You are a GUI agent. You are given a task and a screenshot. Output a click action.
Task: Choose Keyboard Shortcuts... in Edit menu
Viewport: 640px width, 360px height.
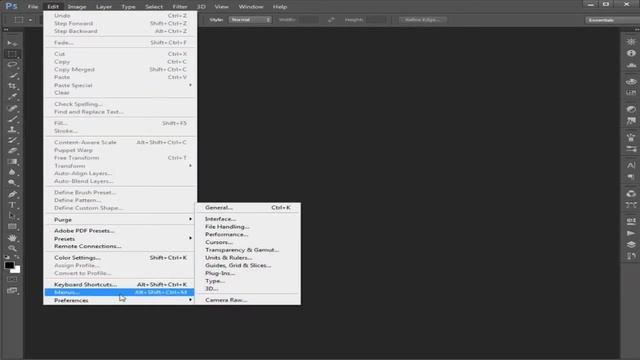click(x=119, y=284)
